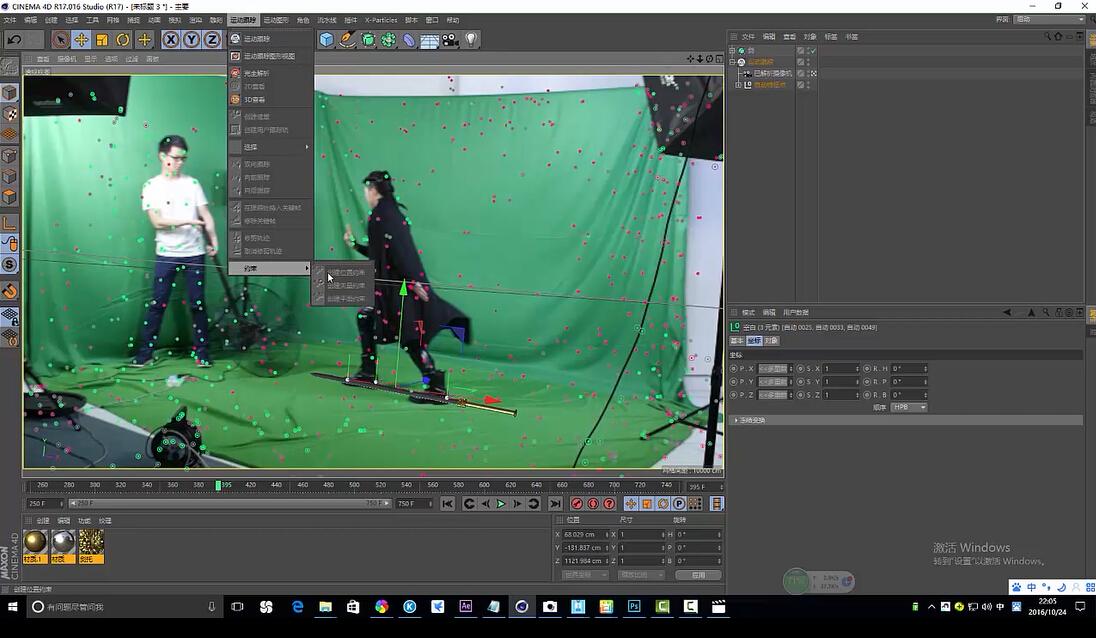Toggle the green checkmark on first object
Image resolution: width=1096 pixels, height=638 pixels.
813,50
